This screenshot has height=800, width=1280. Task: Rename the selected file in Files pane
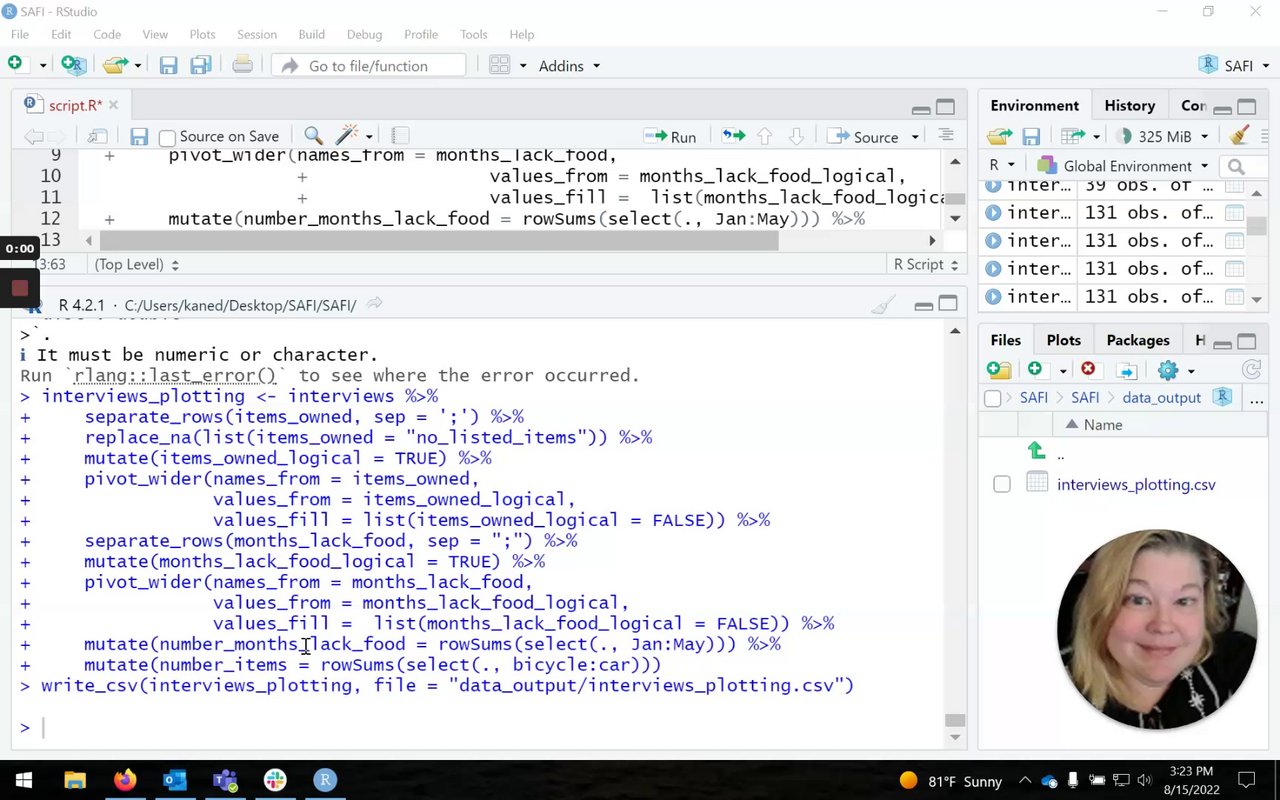[x=1126, y=371]
